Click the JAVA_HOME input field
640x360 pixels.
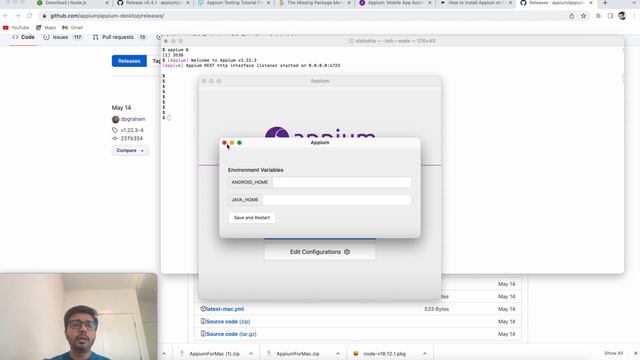tap(337, 200)
